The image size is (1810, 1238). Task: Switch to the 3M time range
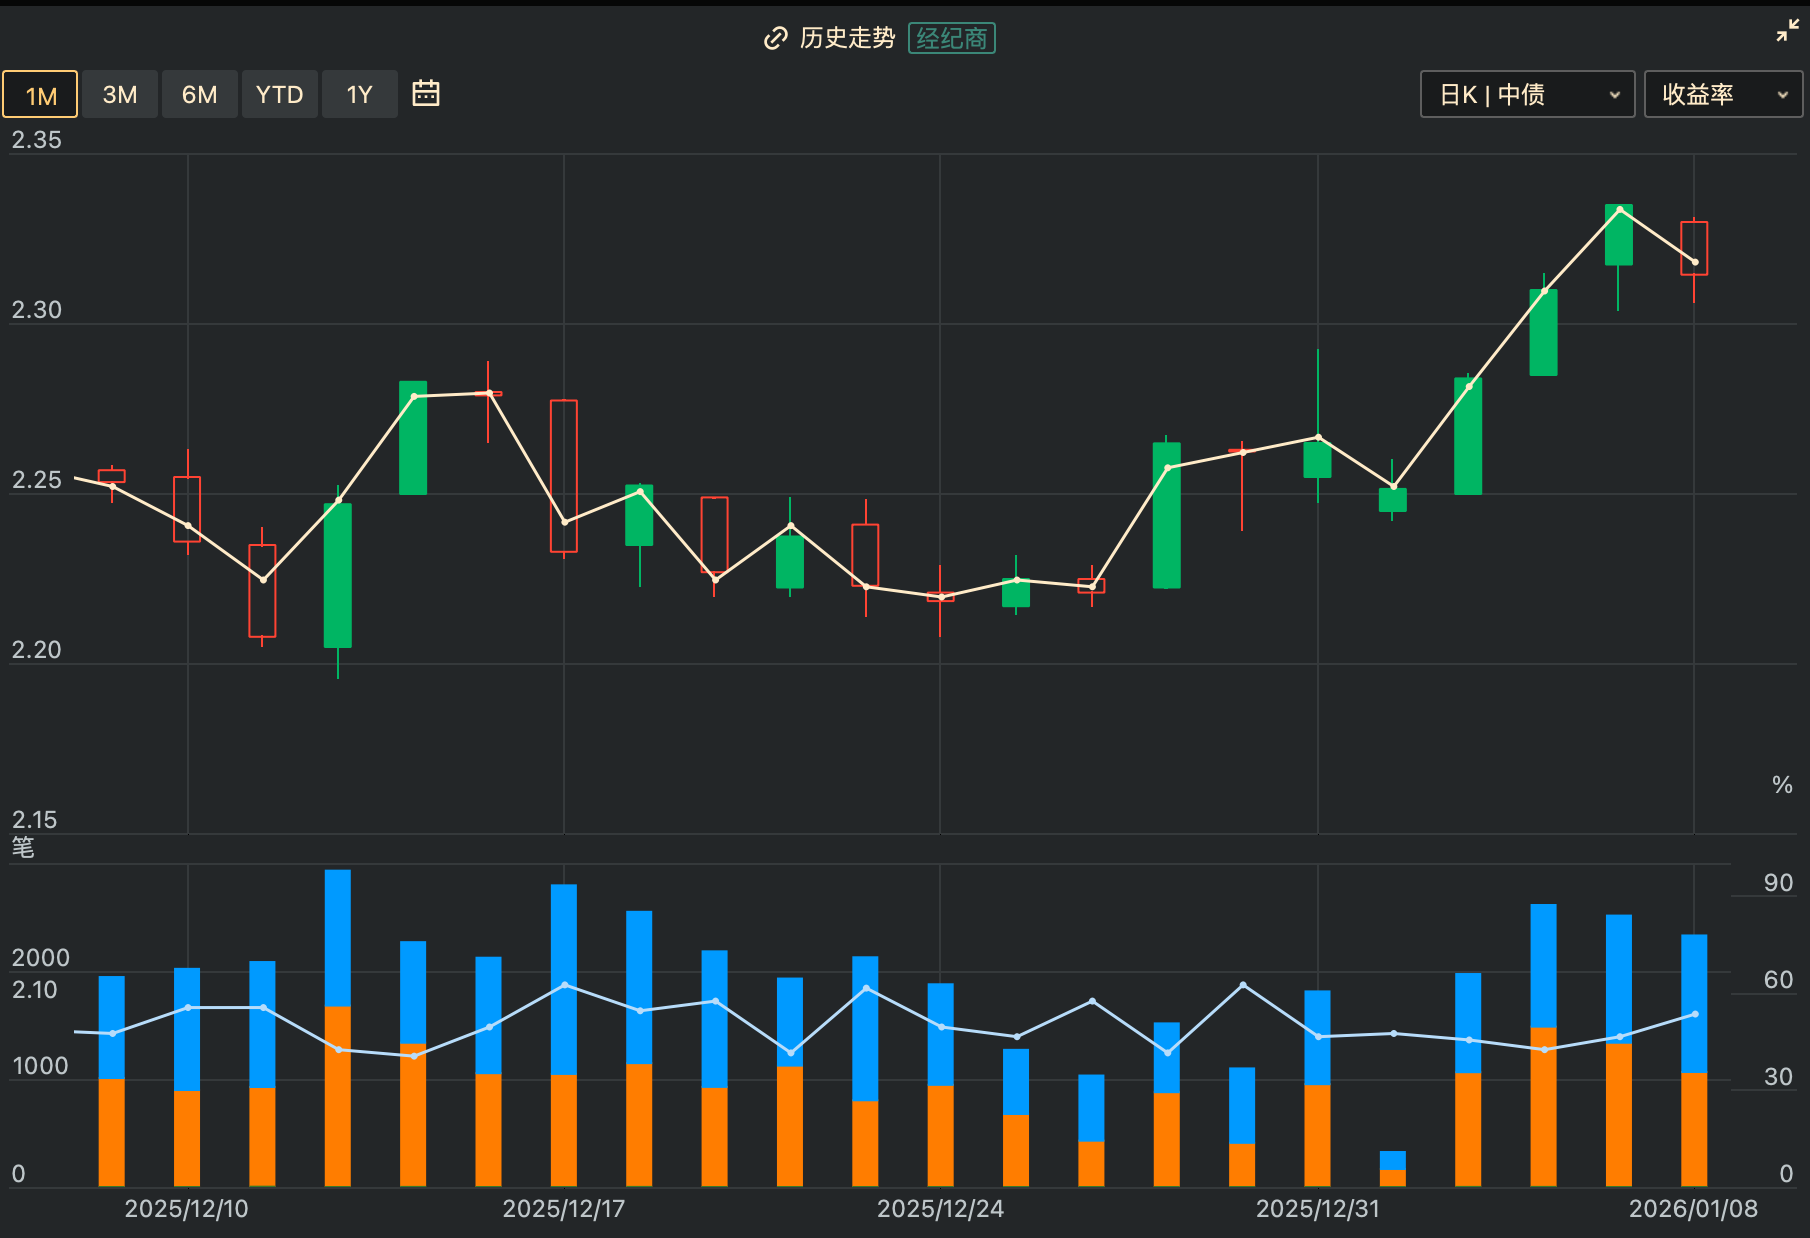120,95
